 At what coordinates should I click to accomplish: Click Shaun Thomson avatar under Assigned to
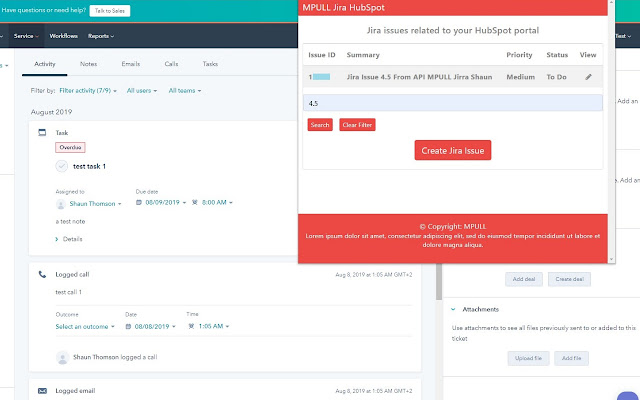point(60,204)
